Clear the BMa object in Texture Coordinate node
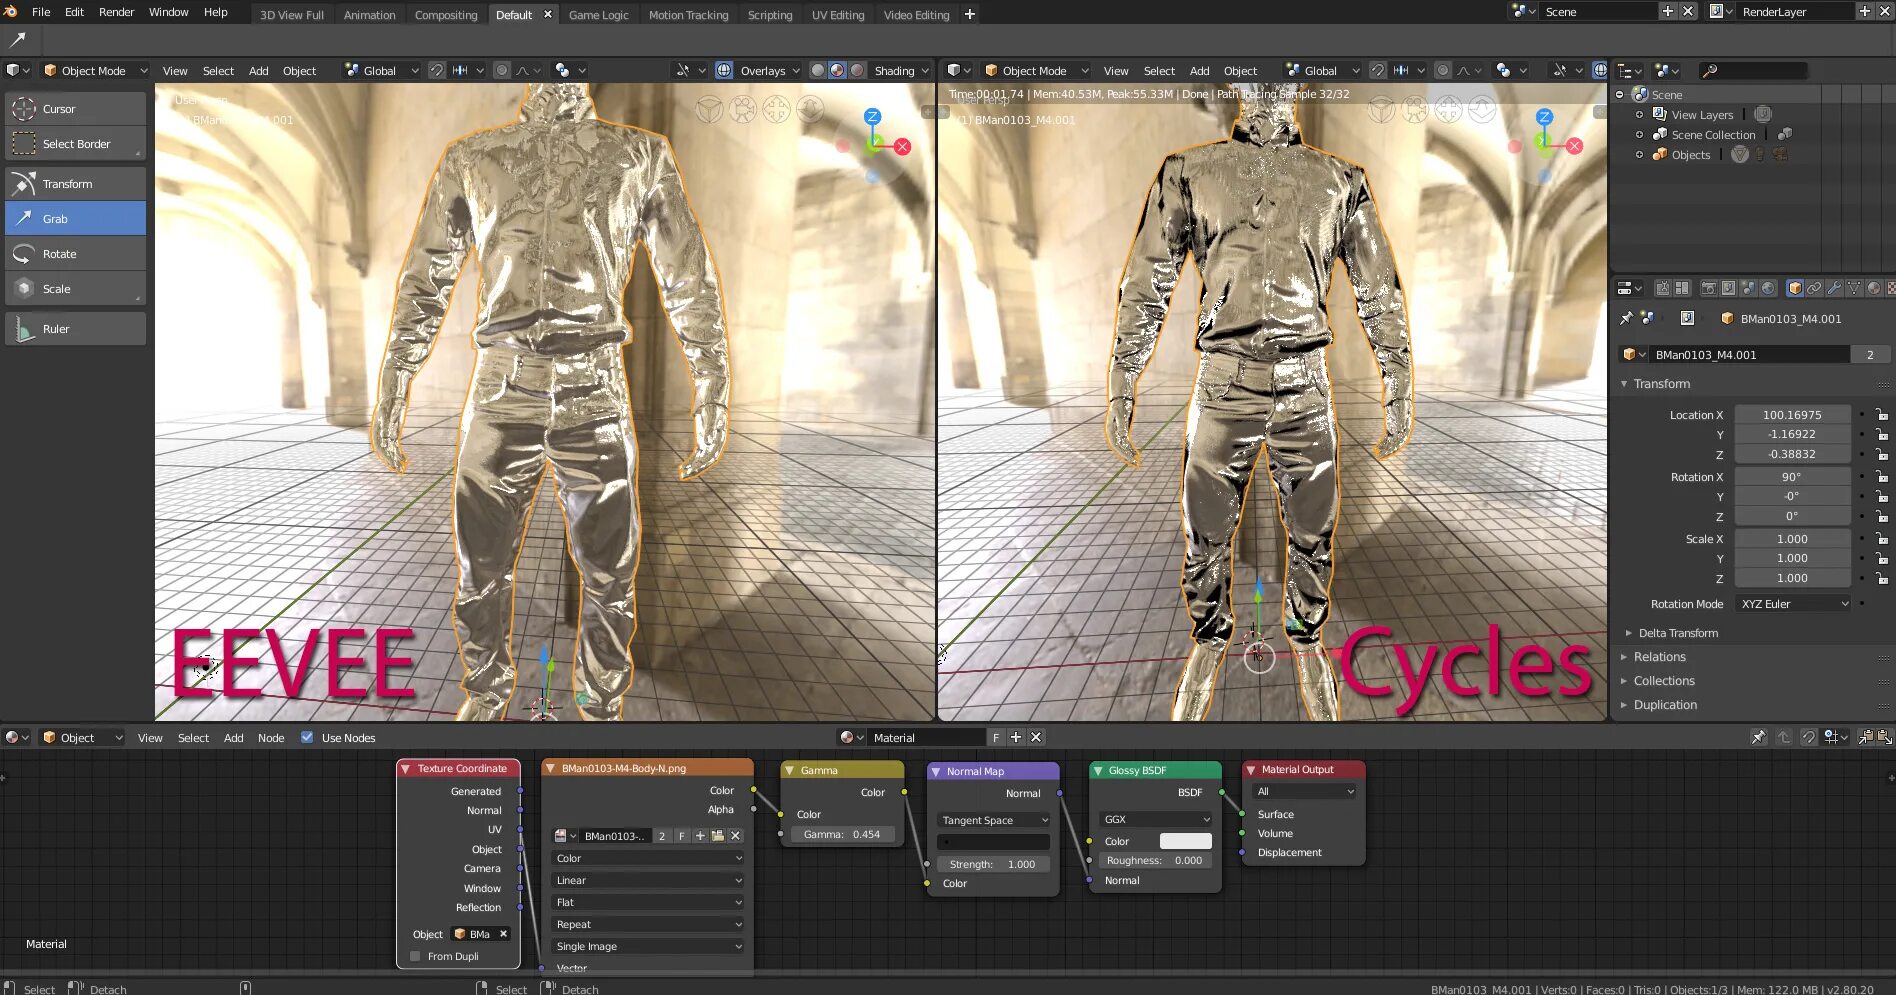 coord(503,934)
